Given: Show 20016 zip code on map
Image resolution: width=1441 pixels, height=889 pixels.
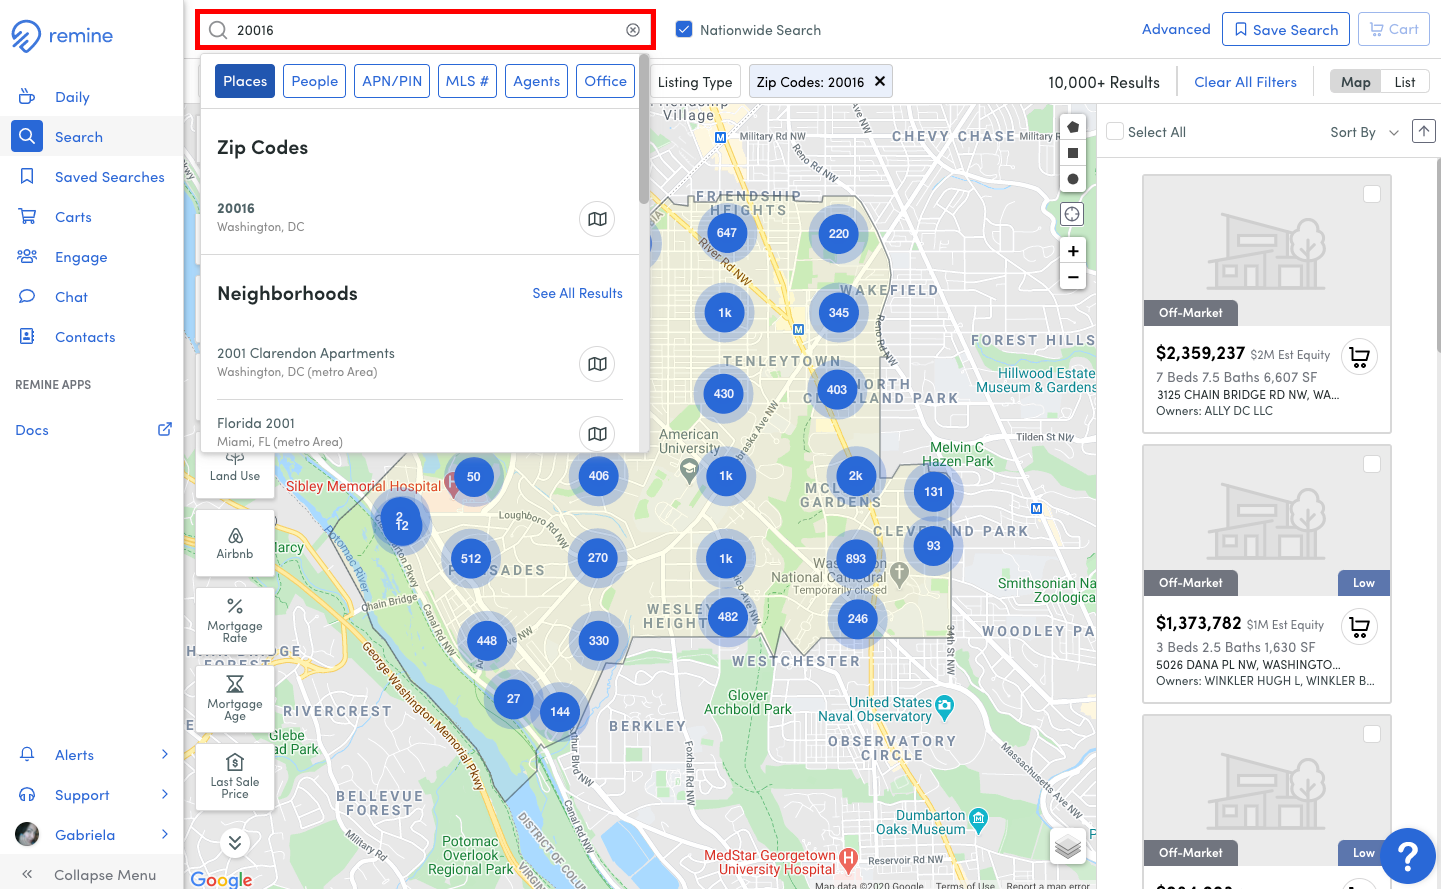Looking at the screenshot, I should pyautogui.click(x=597, y=219).
